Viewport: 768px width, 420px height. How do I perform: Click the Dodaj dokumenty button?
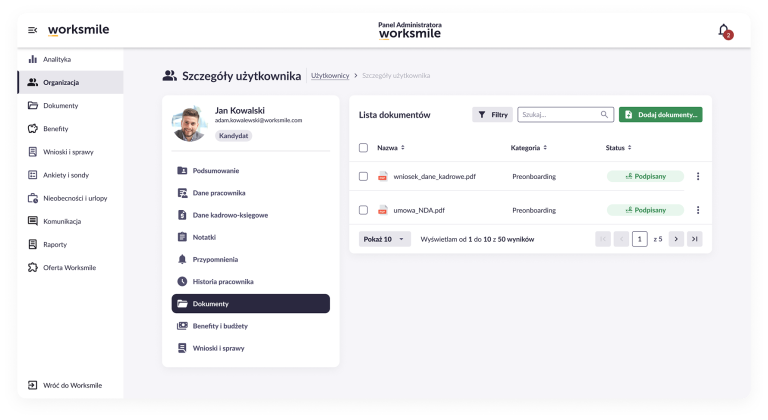tap(661, 115)
